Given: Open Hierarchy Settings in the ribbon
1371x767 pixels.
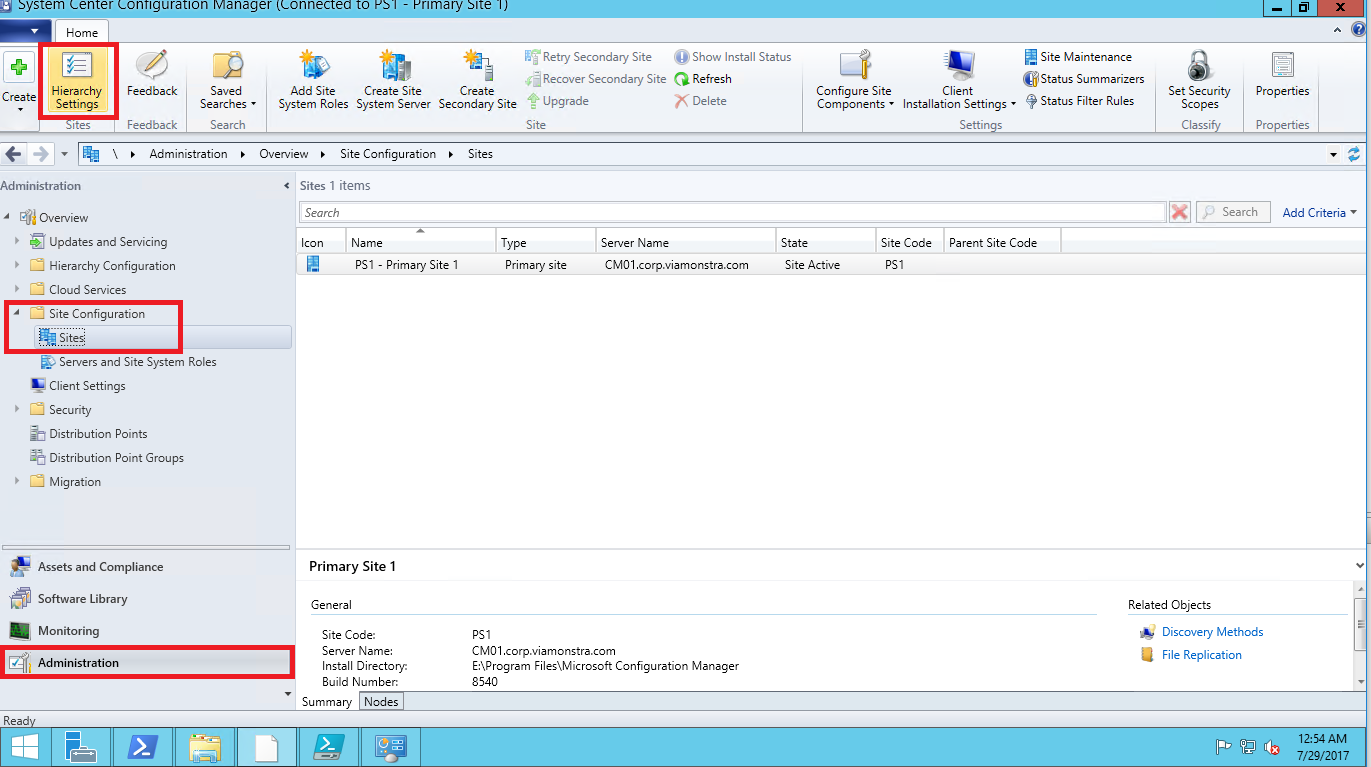Looking at the screenshot, I should click(77, 81).
